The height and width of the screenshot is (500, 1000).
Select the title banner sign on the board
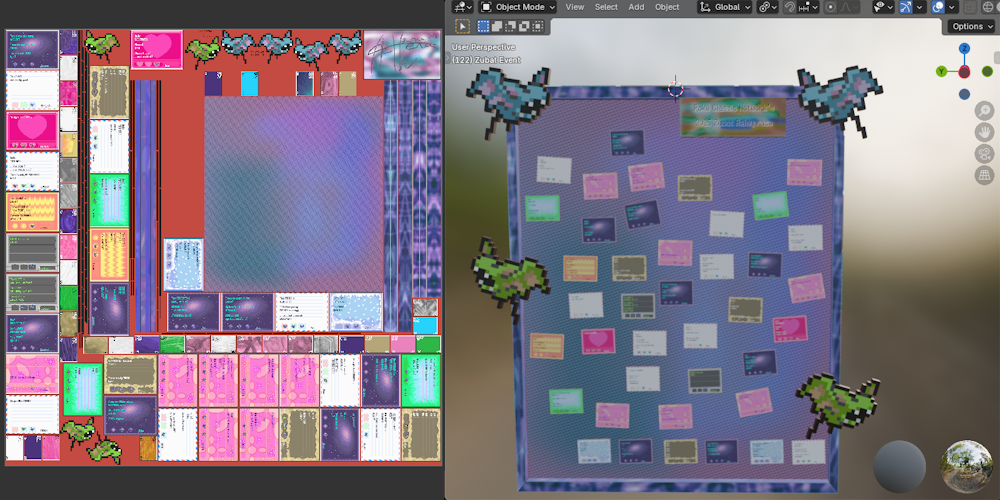tap(733, 117)
